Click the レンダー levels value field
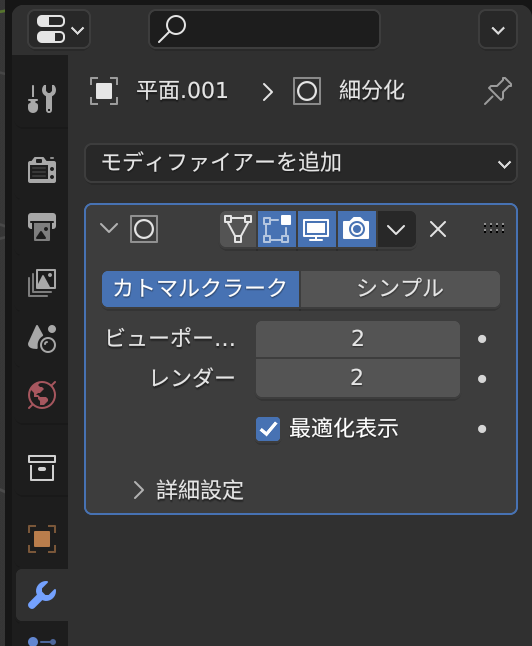This screenshot has width=532, height=646. pos(358,378)
